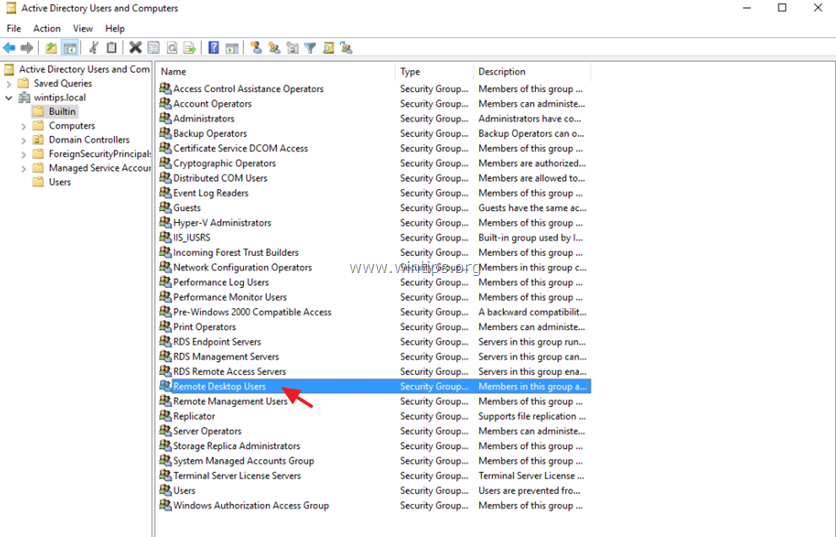This screenshot has height=537, width=836.
Task: Select Access Control Assistance Operators row
Action: [375, 89]
